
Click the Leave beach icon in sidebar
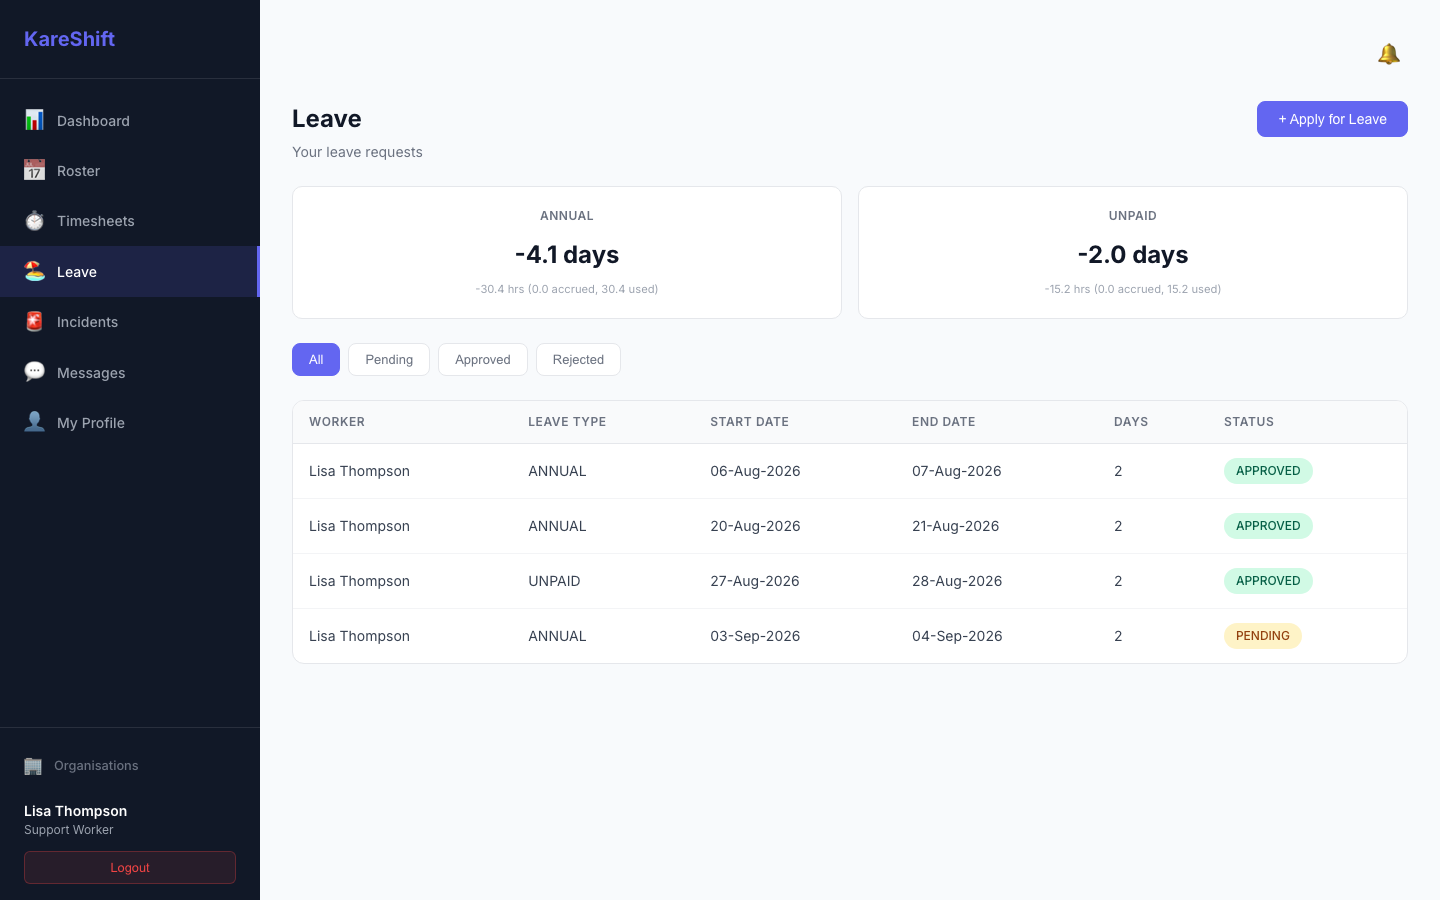tap(34, 271)
